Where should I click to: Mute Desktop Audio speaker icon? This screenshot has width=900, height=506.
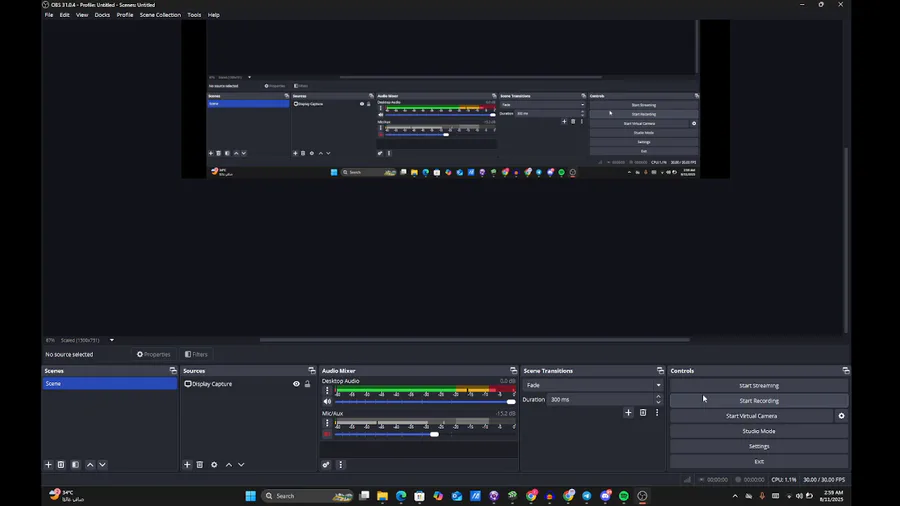[x=327, y=402]
